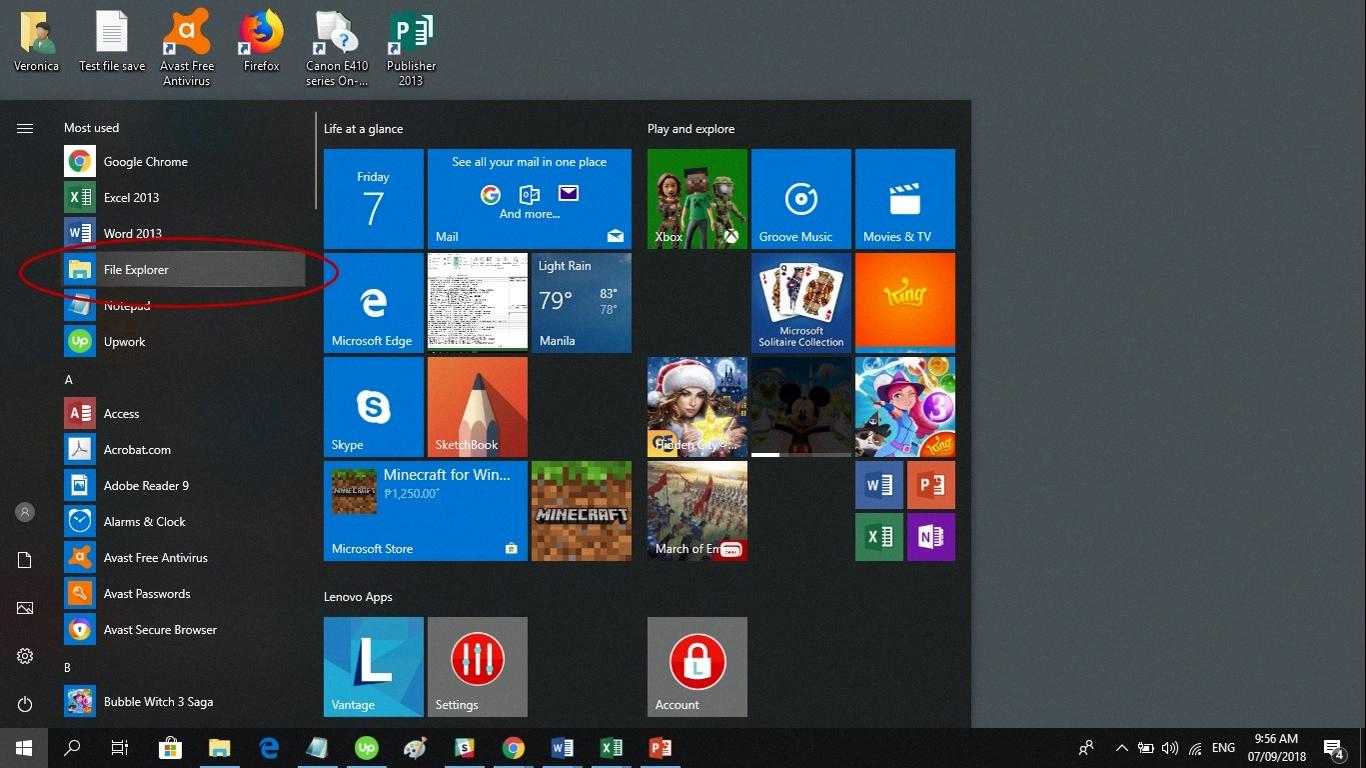The height and width of the screenshot is (768, 1366).
Task: Open Alarms & Clock app
Action: (184, 521)
